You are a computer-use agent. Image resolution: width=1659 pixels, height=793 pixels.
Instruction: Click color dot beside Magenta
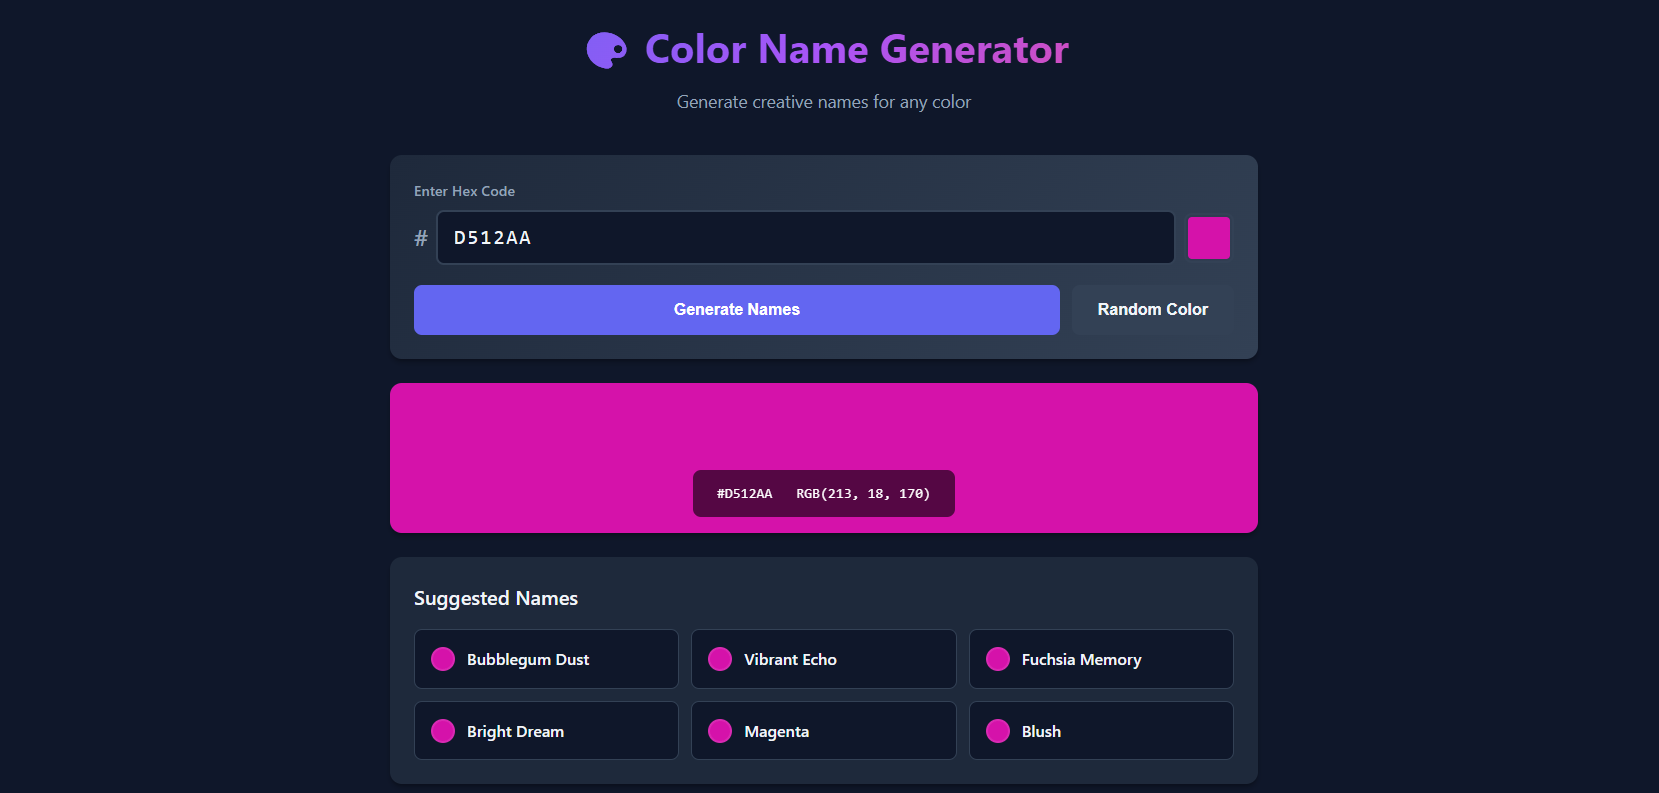pos(720,731)
